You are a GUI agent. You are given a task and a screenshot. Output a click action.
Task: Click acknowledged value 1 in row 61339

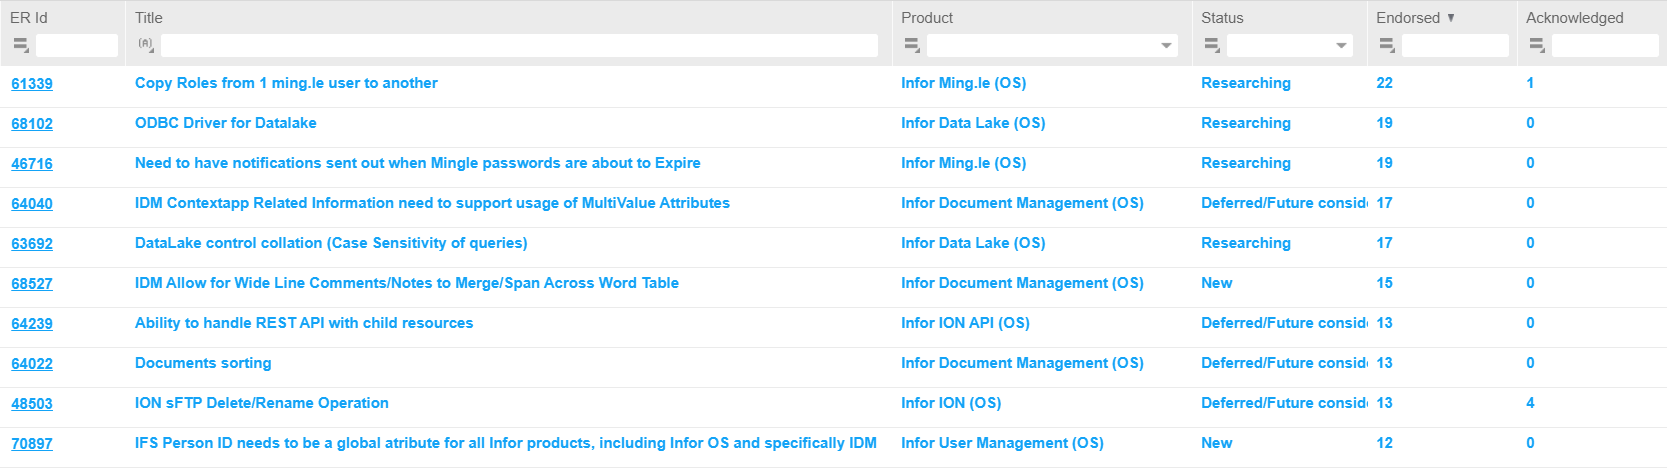(x=1530, y=83)
